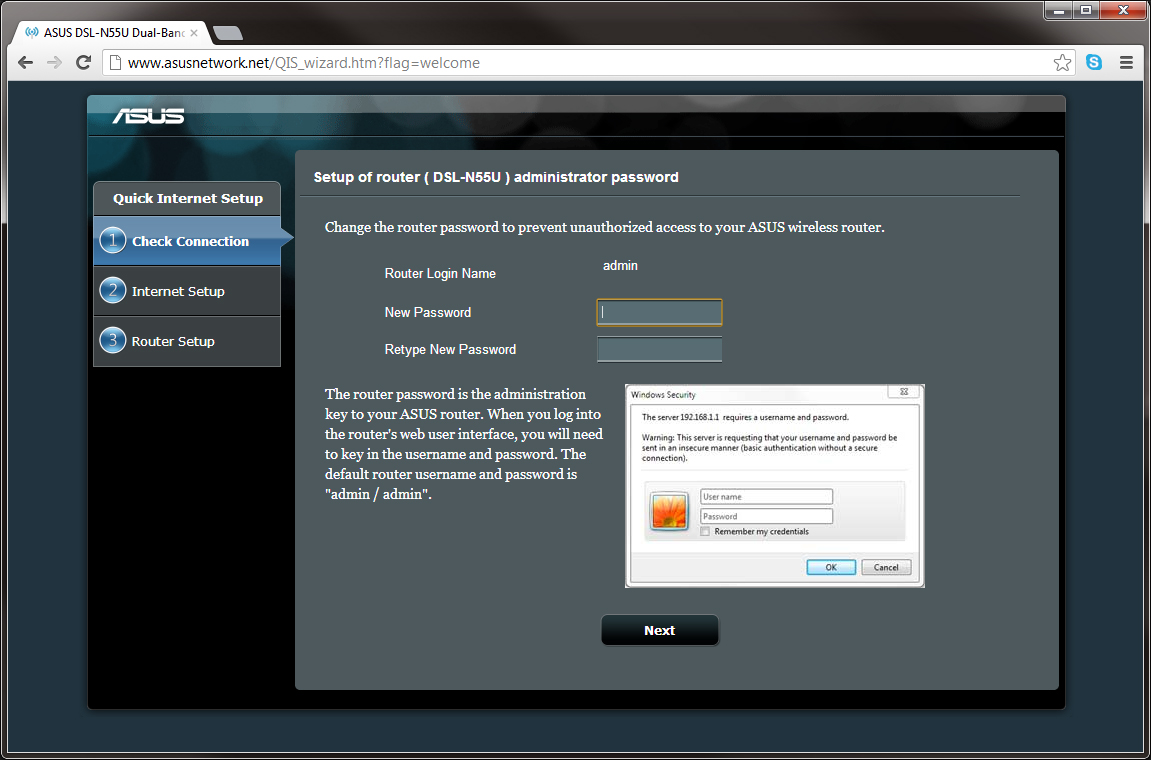Screen dimensions: 1151x760
Task: Focus the Retype New Password field
Action: click(659, 350)
